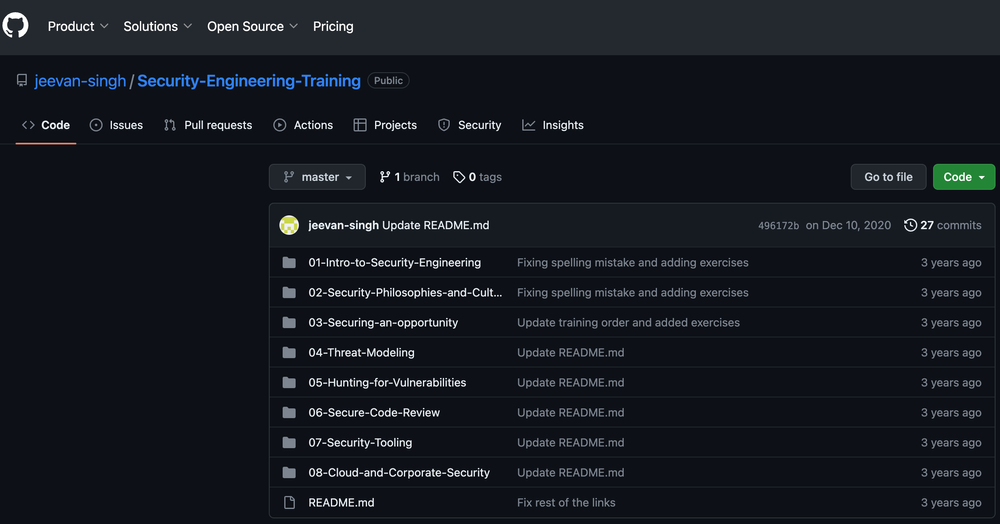Click the Public visibility badge
Viewport: 1000px width, 524px height.
pyautogui.click(x=388, y=80)
